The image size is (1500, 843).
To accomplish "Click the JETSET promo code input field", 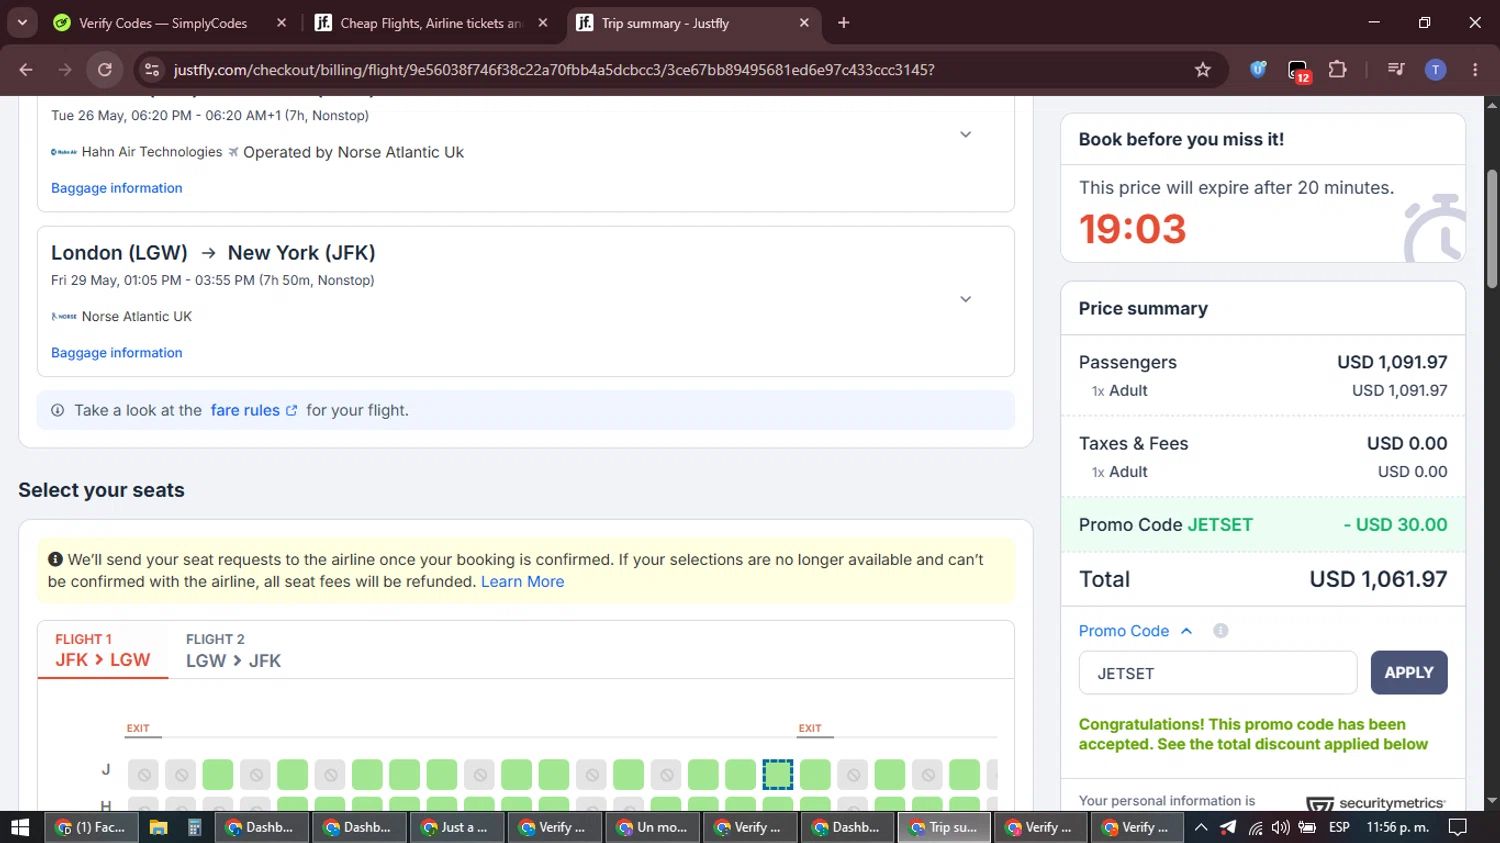I will [1218, 673].
